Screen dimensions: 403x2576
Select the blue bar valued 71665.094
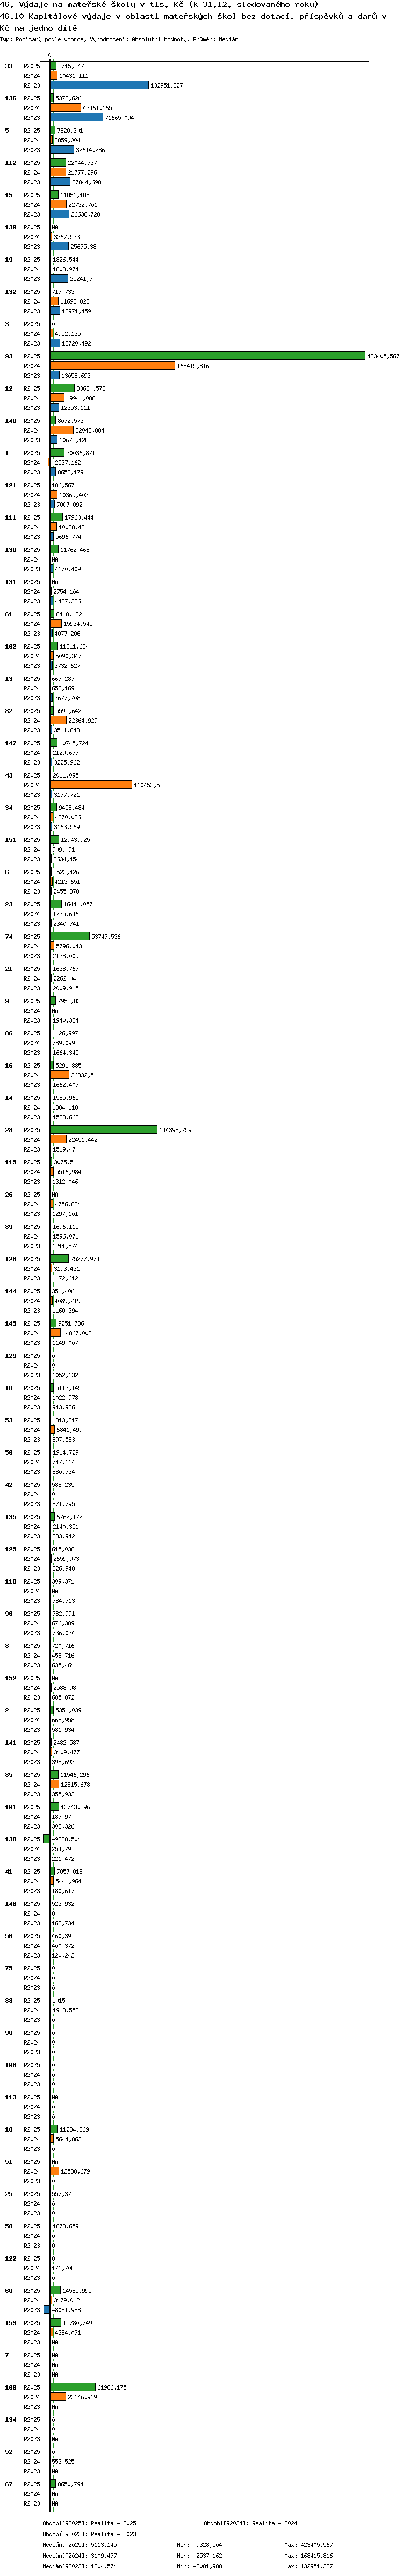pos(77,118)
